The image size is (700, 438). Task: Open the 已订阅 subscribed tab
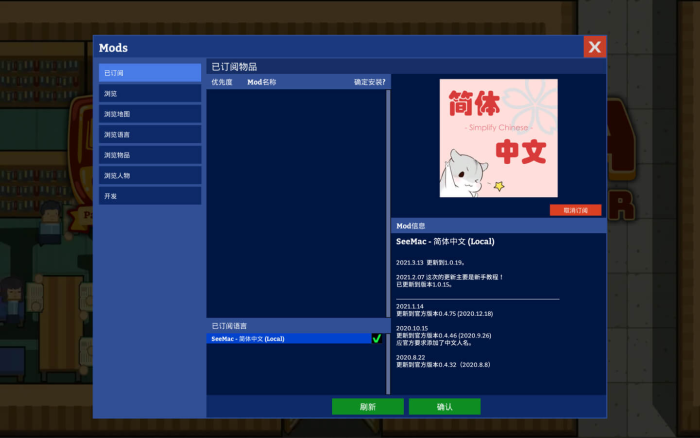[150, 73]
